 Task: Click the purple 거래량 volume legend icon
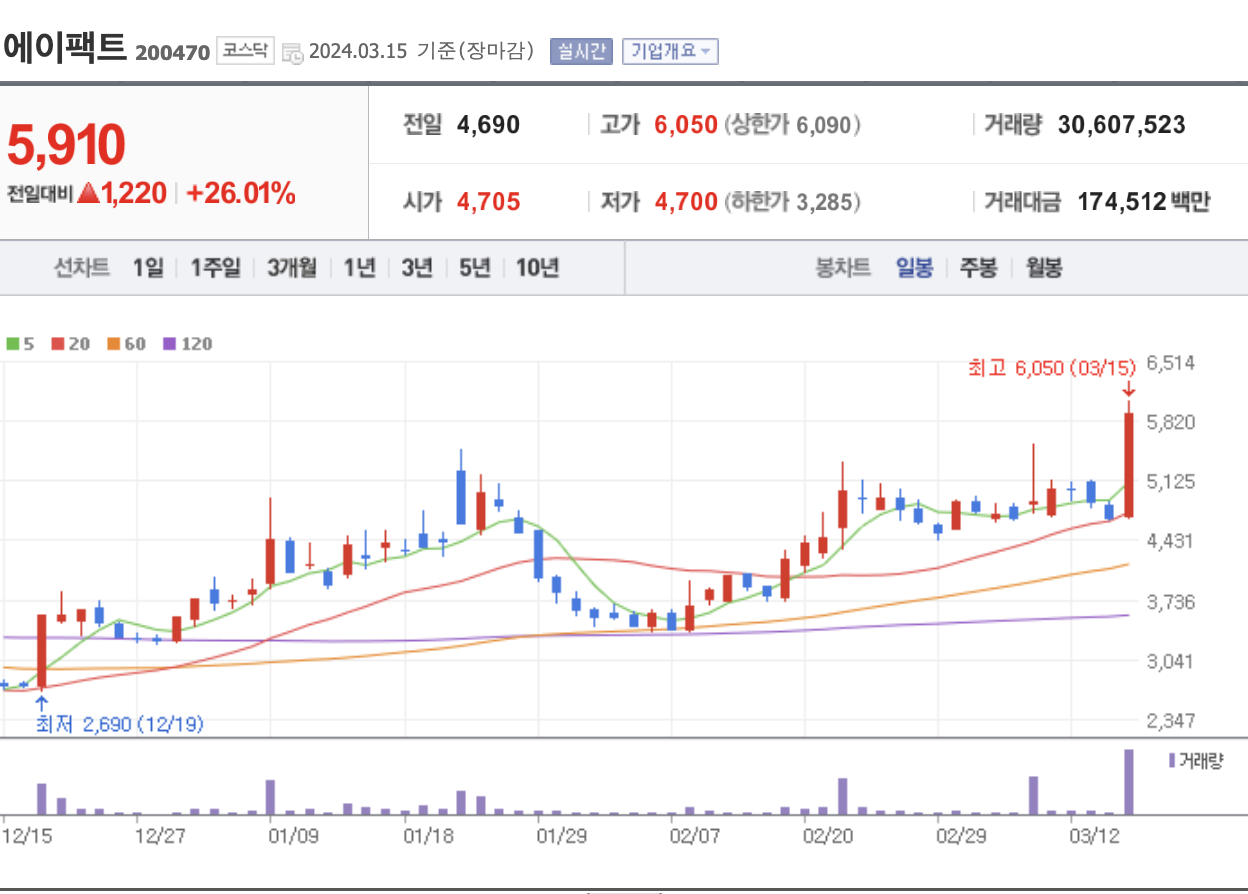click(x=1172, y=760)
